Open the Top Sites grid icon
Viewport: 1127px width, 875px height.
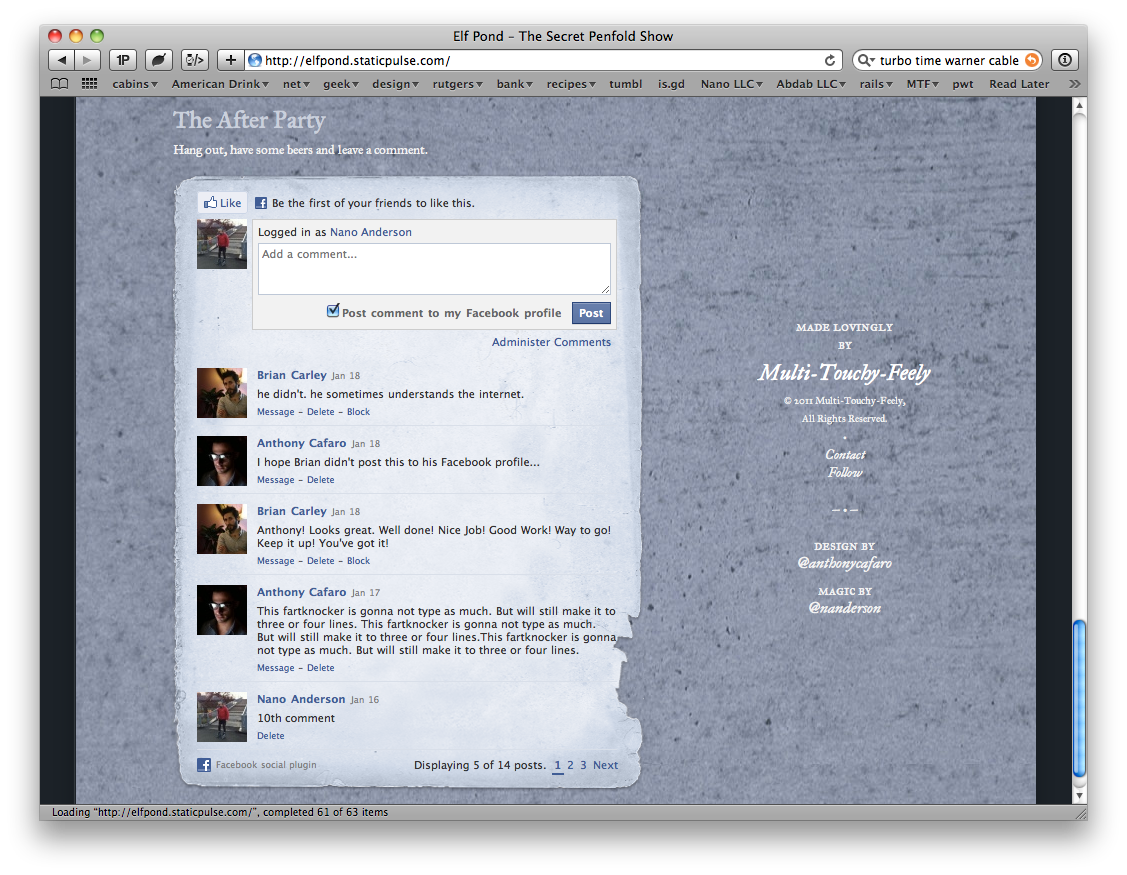coord(90,84)
